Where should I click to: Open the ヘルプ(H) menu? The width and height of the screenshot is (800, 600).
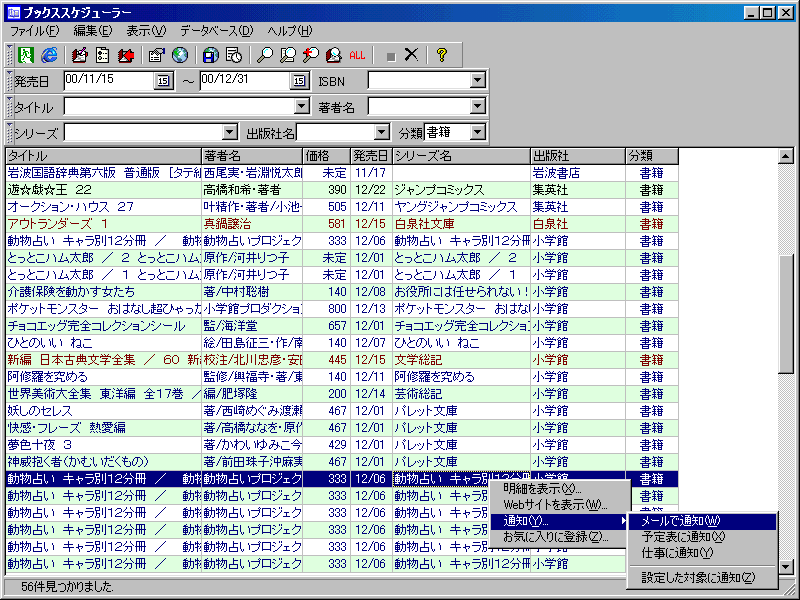click(x=290, y=31)
